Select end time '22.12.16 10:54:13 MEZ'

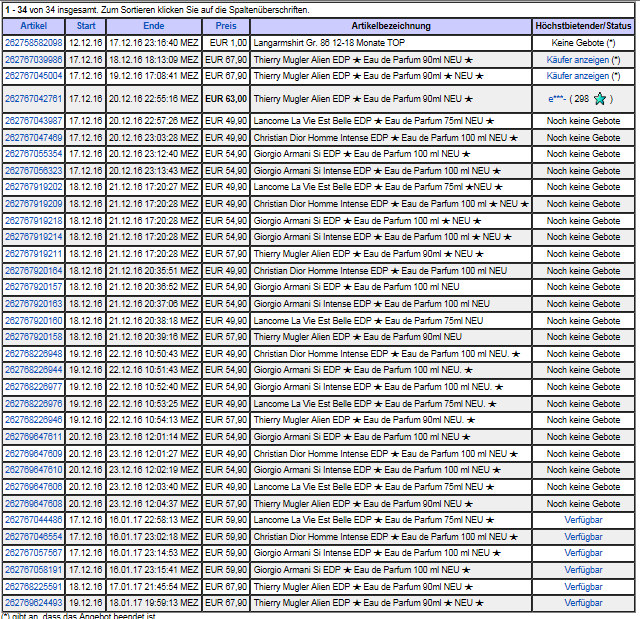point(153,420)
